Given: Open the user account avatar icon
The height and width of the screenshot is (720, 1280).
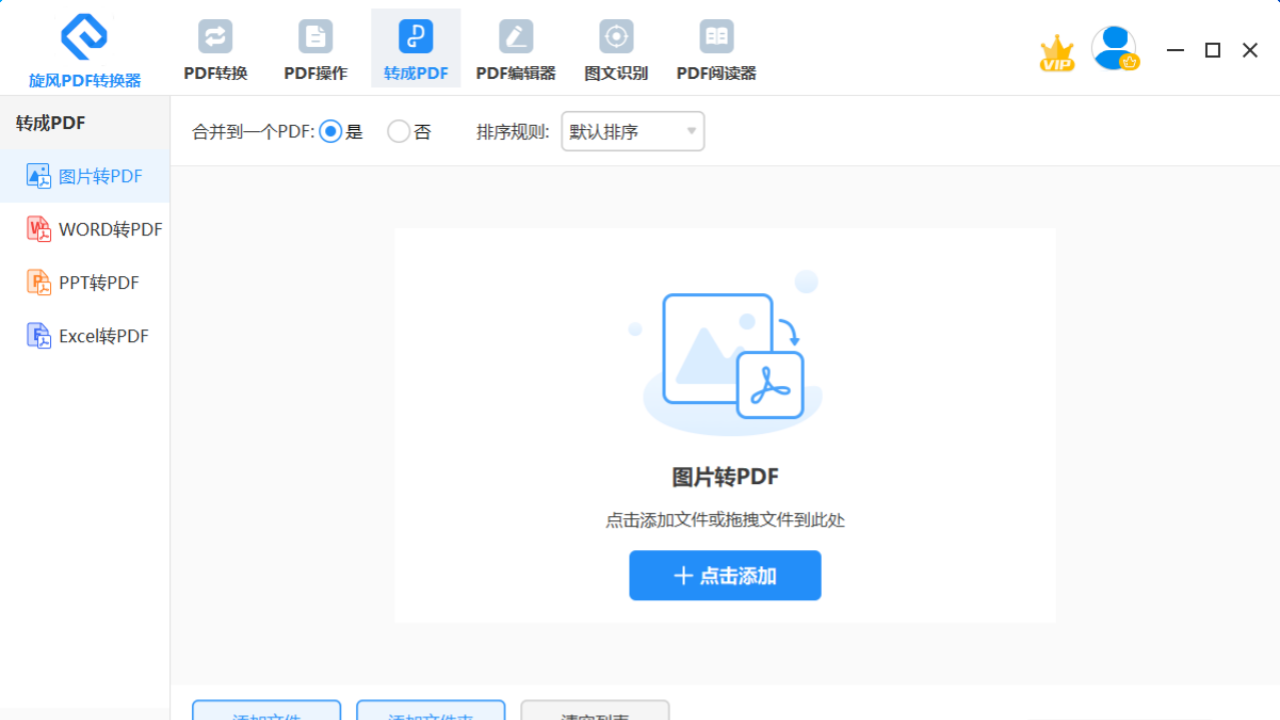Looking at the screenshot, I should click(1114, 47).
